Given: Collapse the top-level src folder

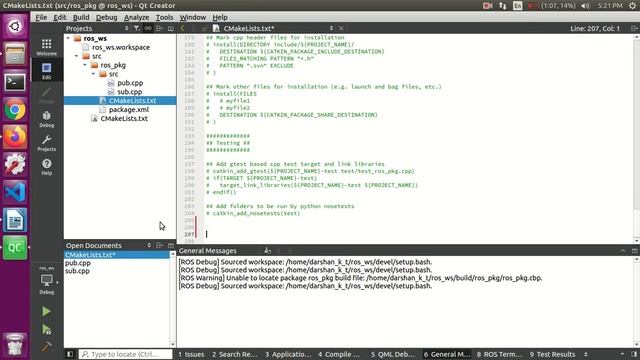Looking at the screenshot, I should (77, 56).
